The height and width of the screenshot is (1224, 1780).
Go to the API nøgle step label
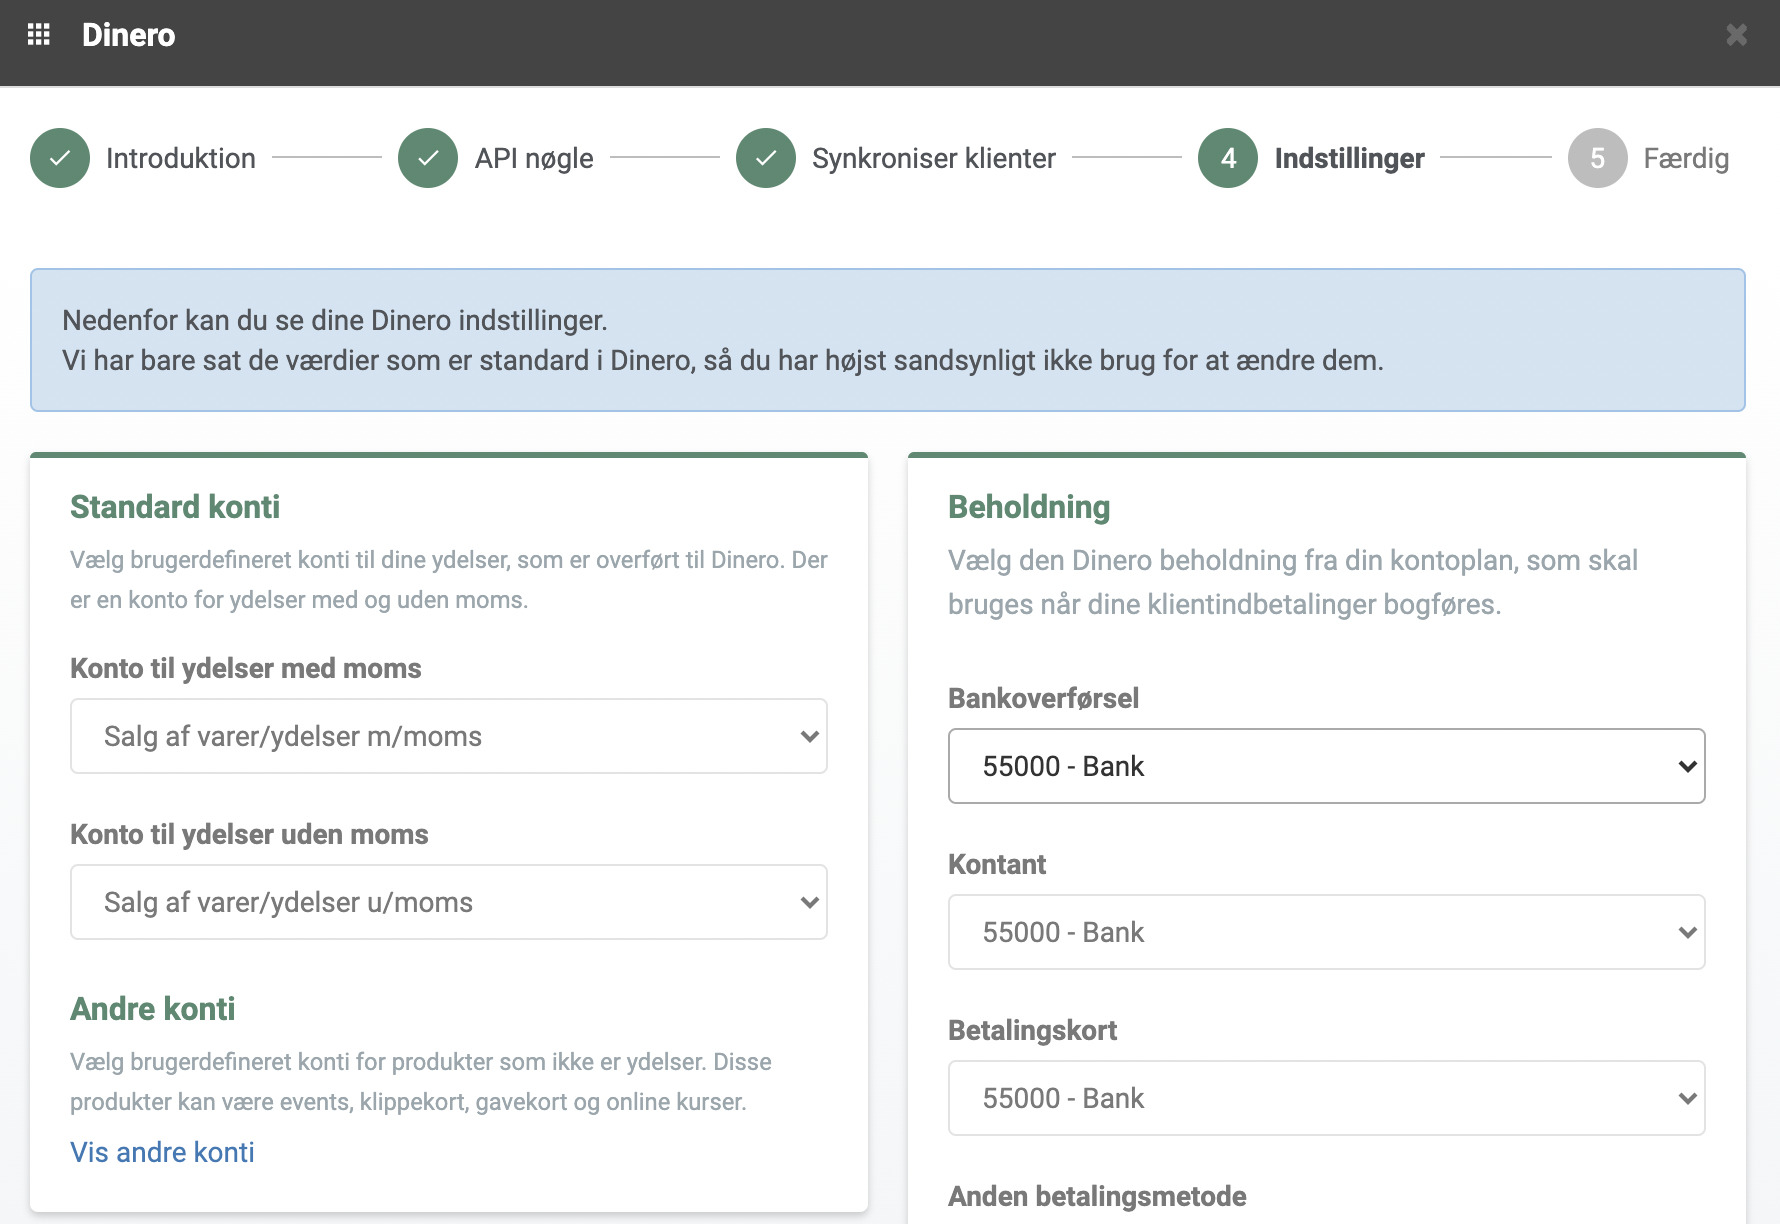pos(534,158)
